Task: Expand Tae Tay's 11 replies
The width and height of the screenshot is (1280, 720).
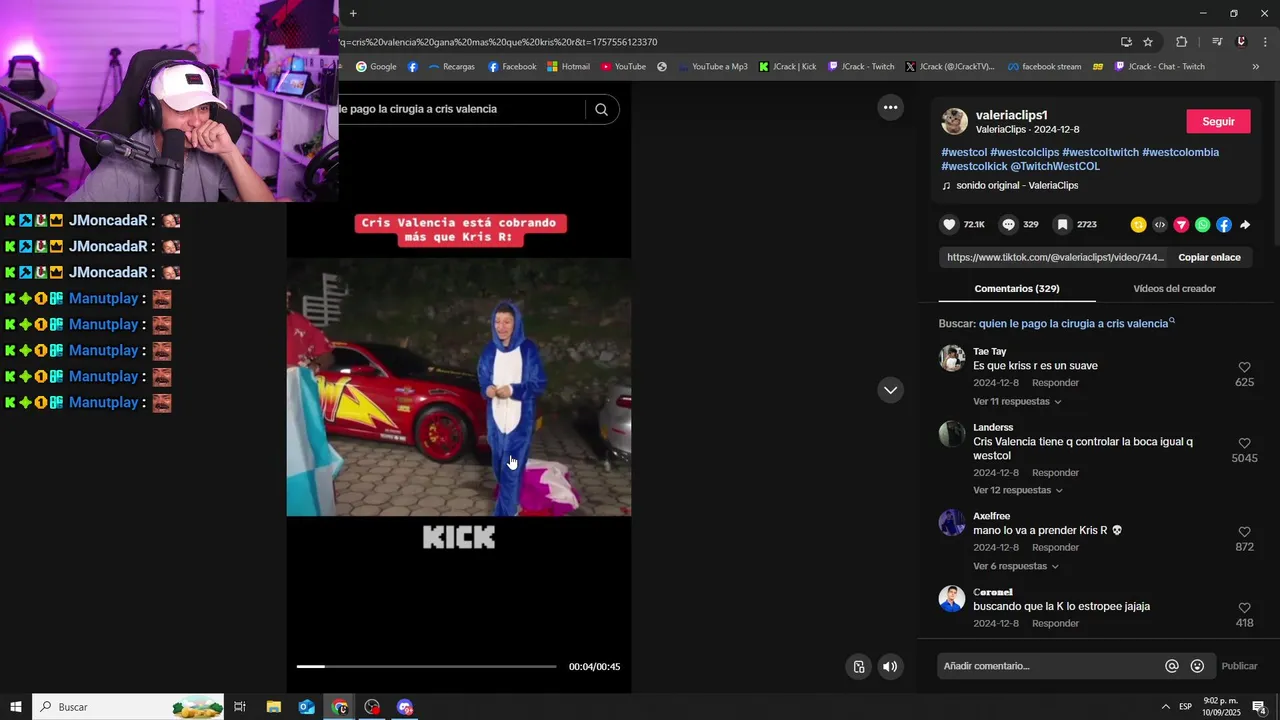Action: (x=1017, y=402)
